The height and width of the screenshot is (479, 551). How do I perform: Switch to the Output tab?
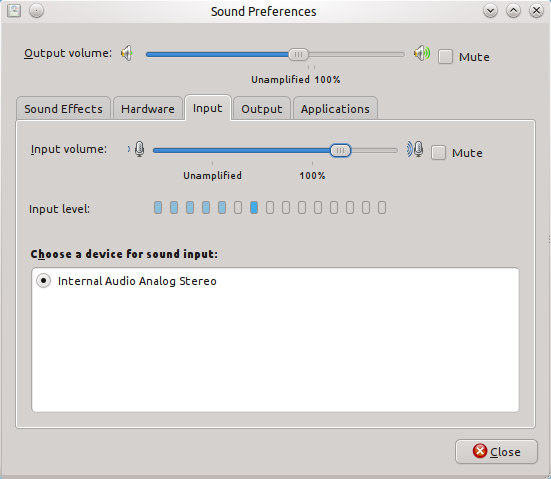262,109
